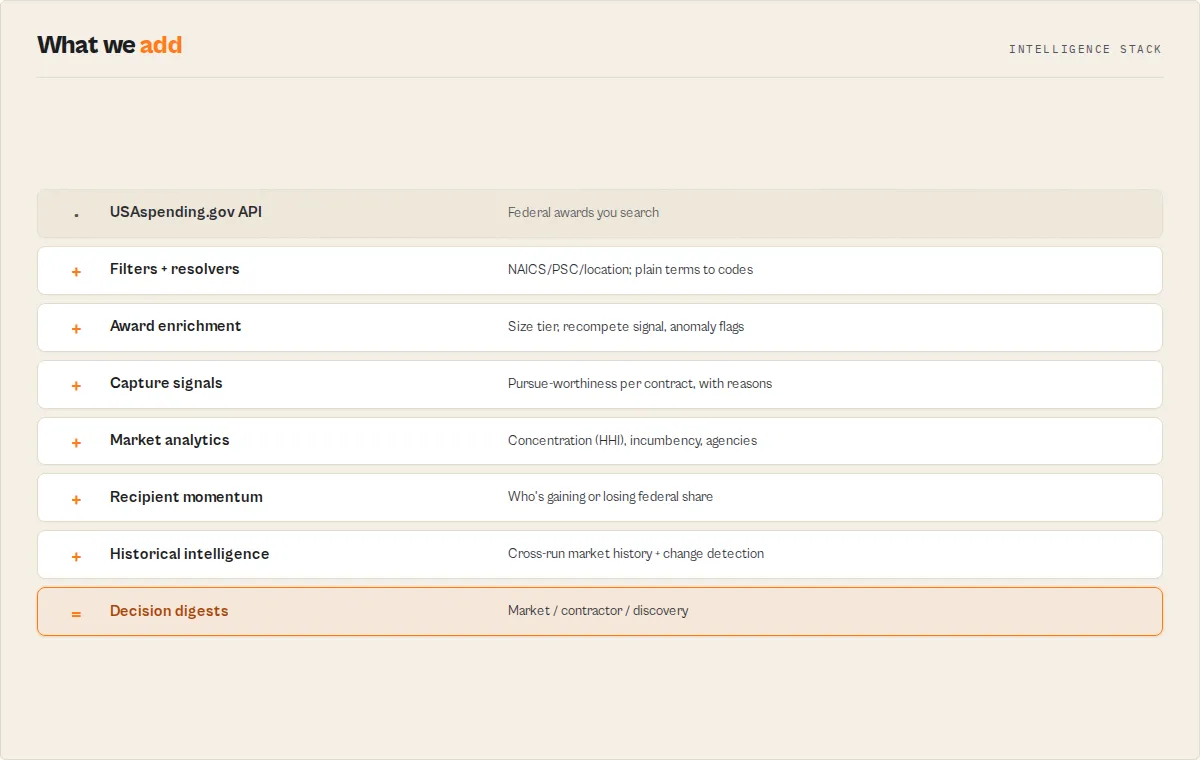This screenshot has width=1200, height=760.
Task: Click the plus icon beside Market analytics
Action: pyautogui.click(x=76, y=443)
